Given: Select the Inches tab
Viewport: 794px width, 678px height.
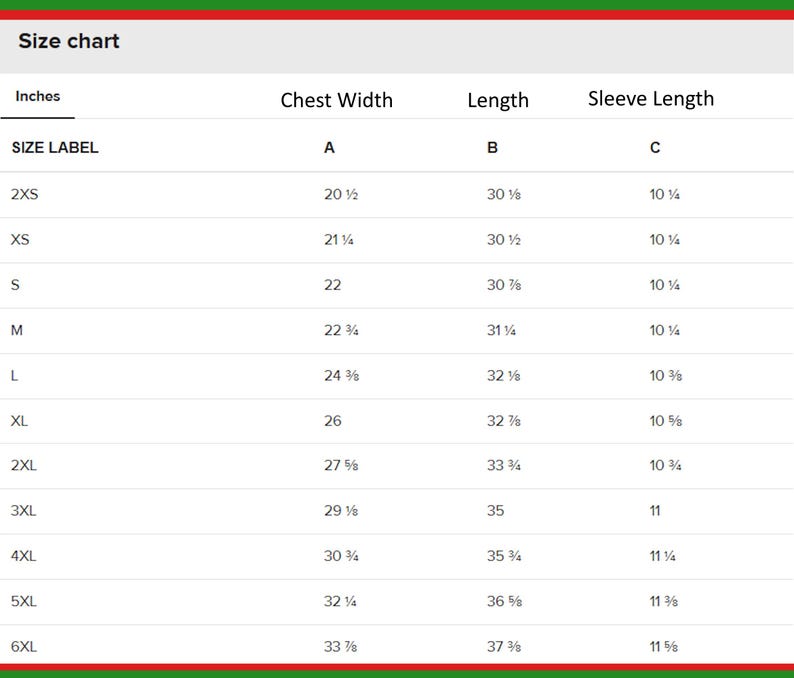Looking at the screenshot, I should pyautogui.click(x=37, y=96).
